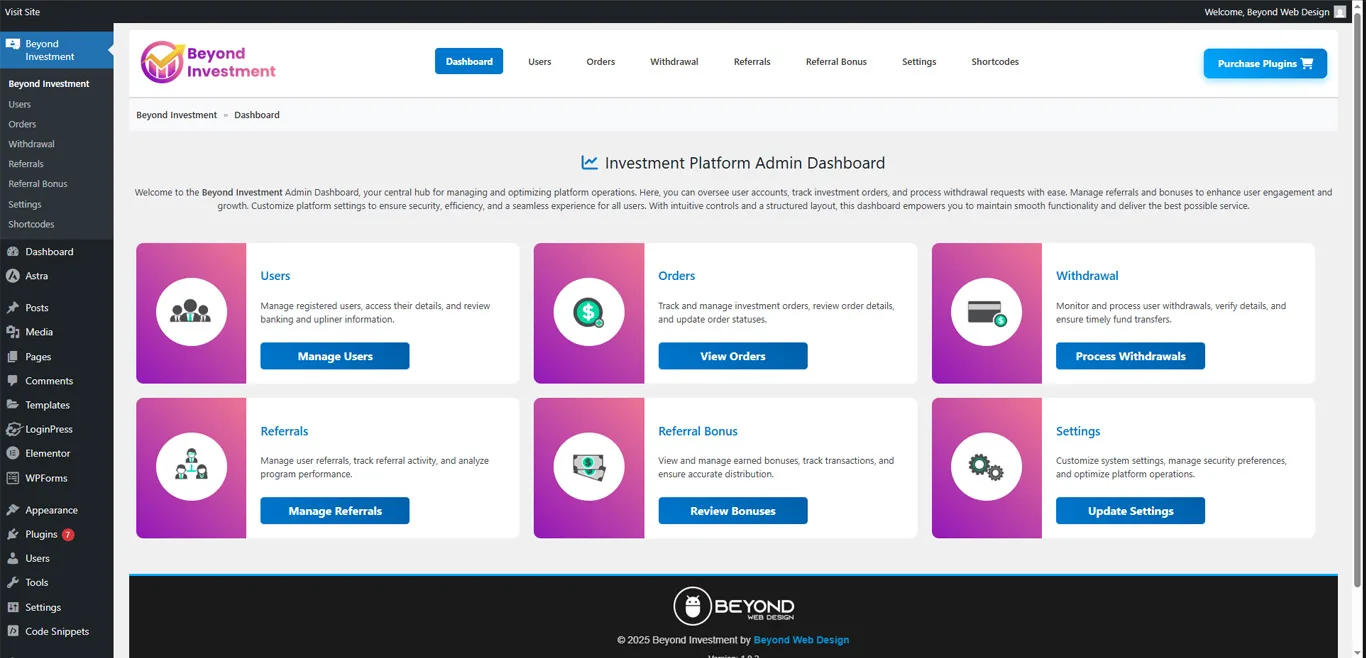Select Referrals in the sidebar submenu
Screen dimensions: 1366x658
[26, 164]
